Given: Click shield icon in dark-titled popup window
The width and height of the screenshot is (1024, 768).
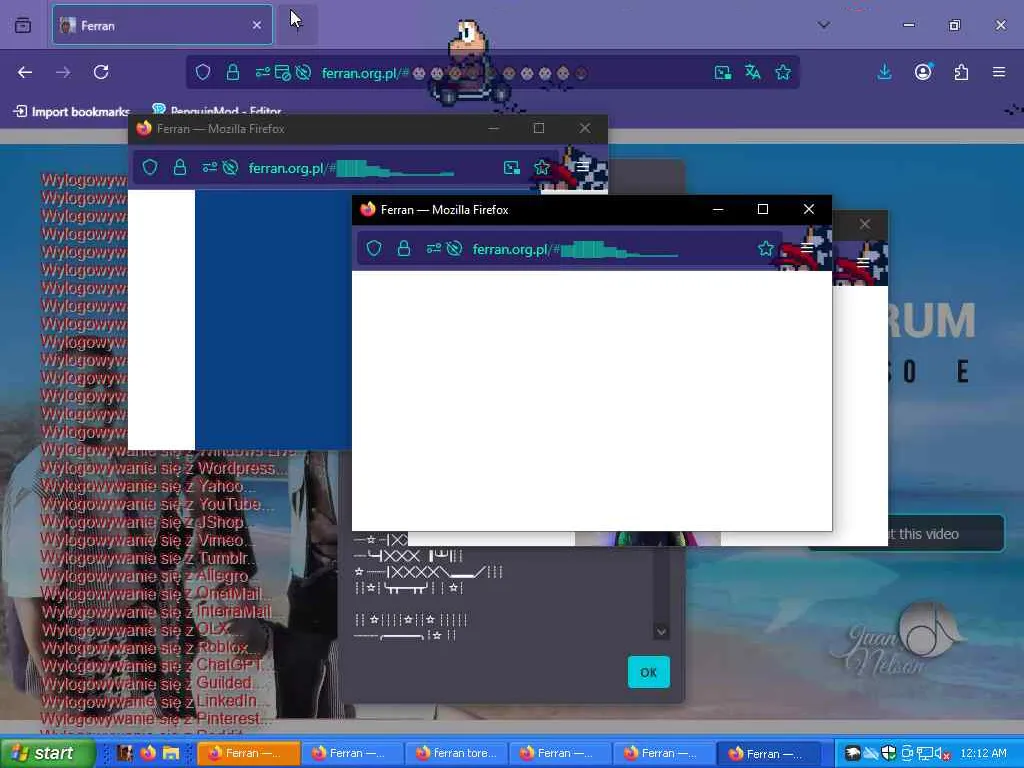Looking at the screenshot, I should click(150, 168).
